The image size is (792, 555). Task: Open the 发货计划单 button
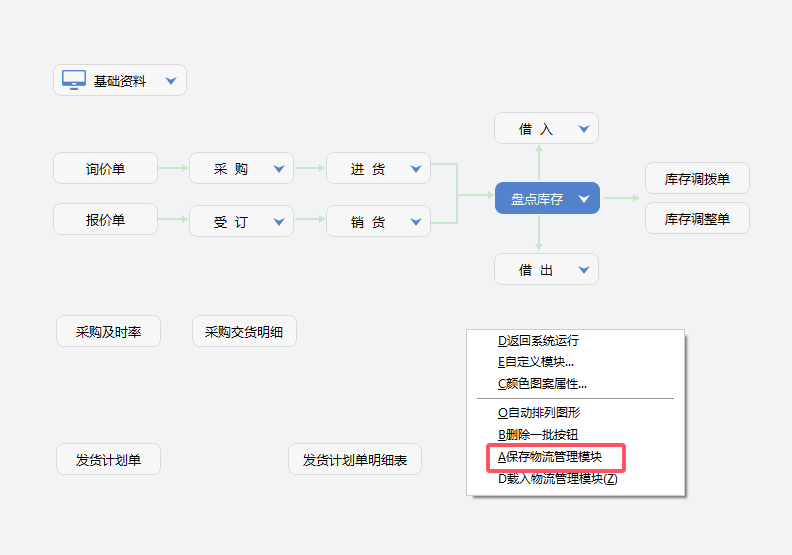click(108, 460)
